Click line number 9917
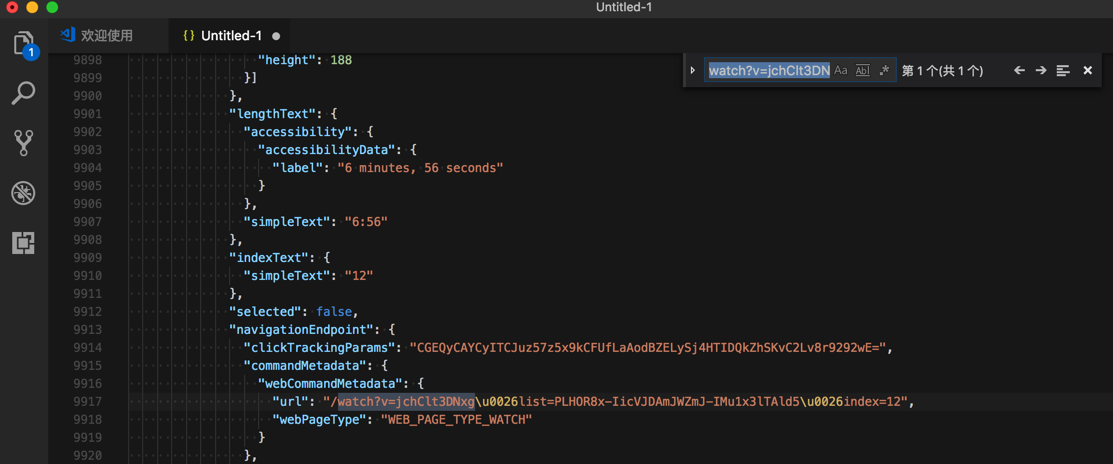1113x464 pixels. (x=87, y=402)
